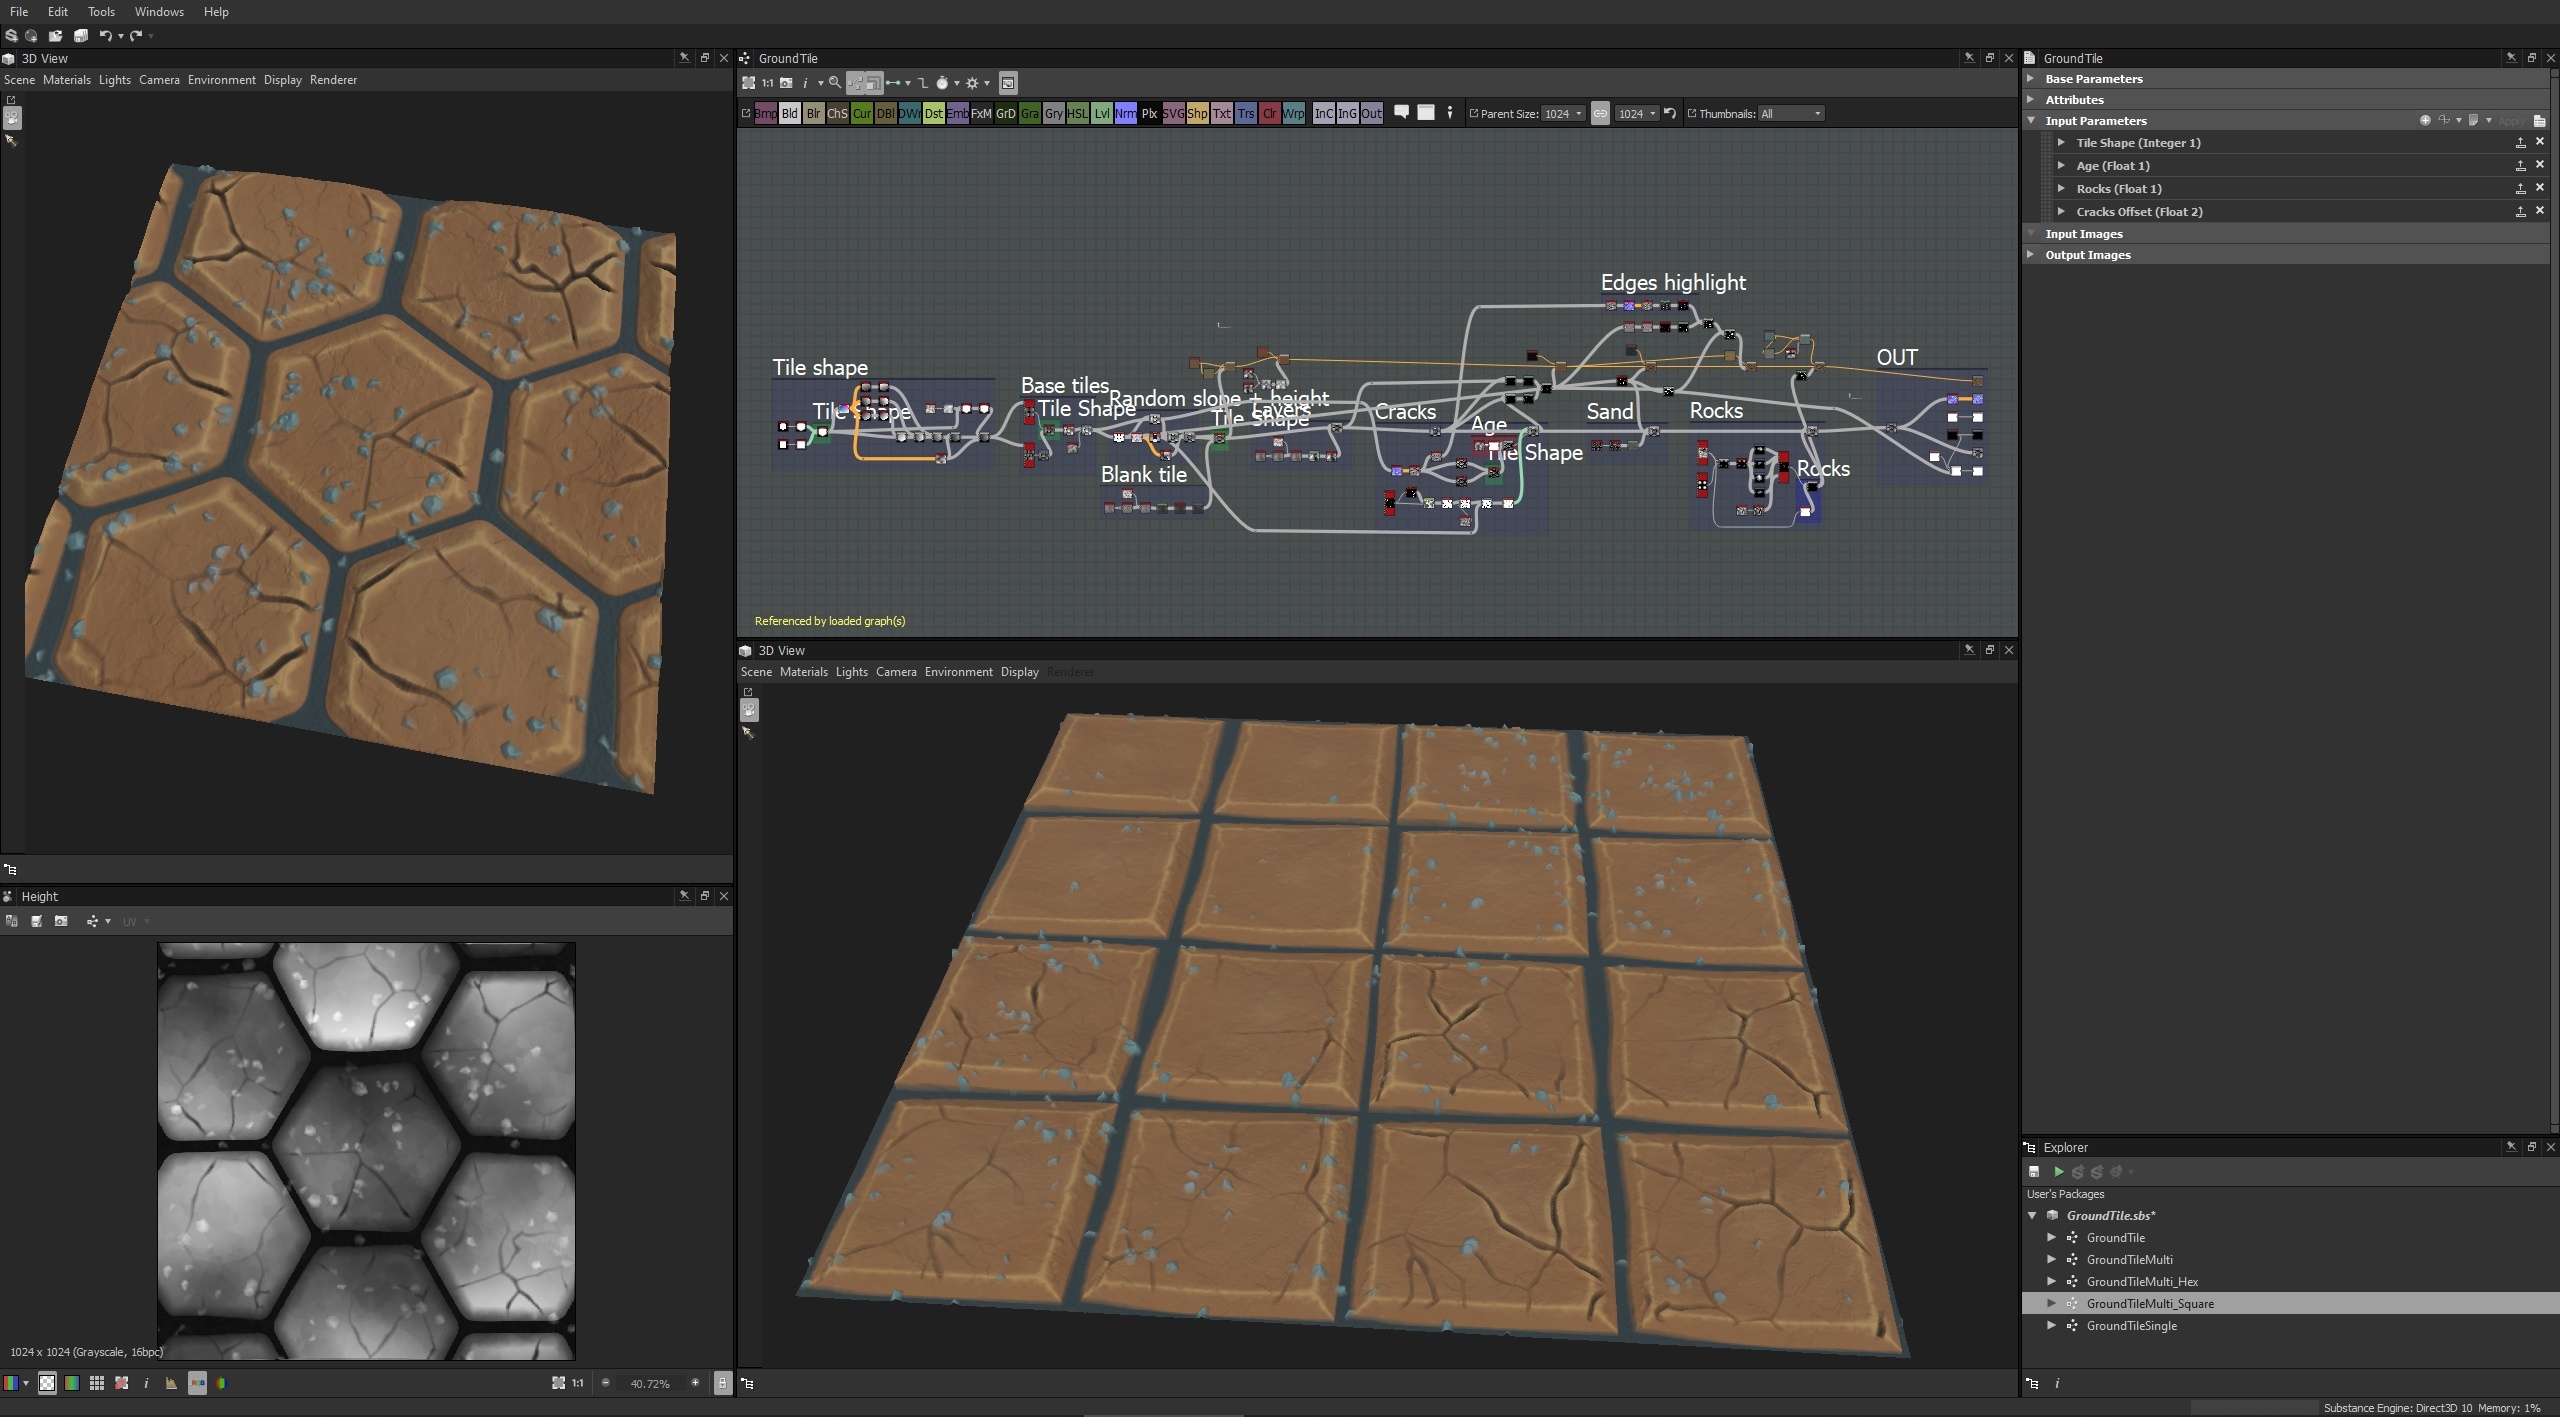This screenshot has height=1417, width=2560.
Task: Switch to the GroundTile graph tab
Action: click(789, 58)
